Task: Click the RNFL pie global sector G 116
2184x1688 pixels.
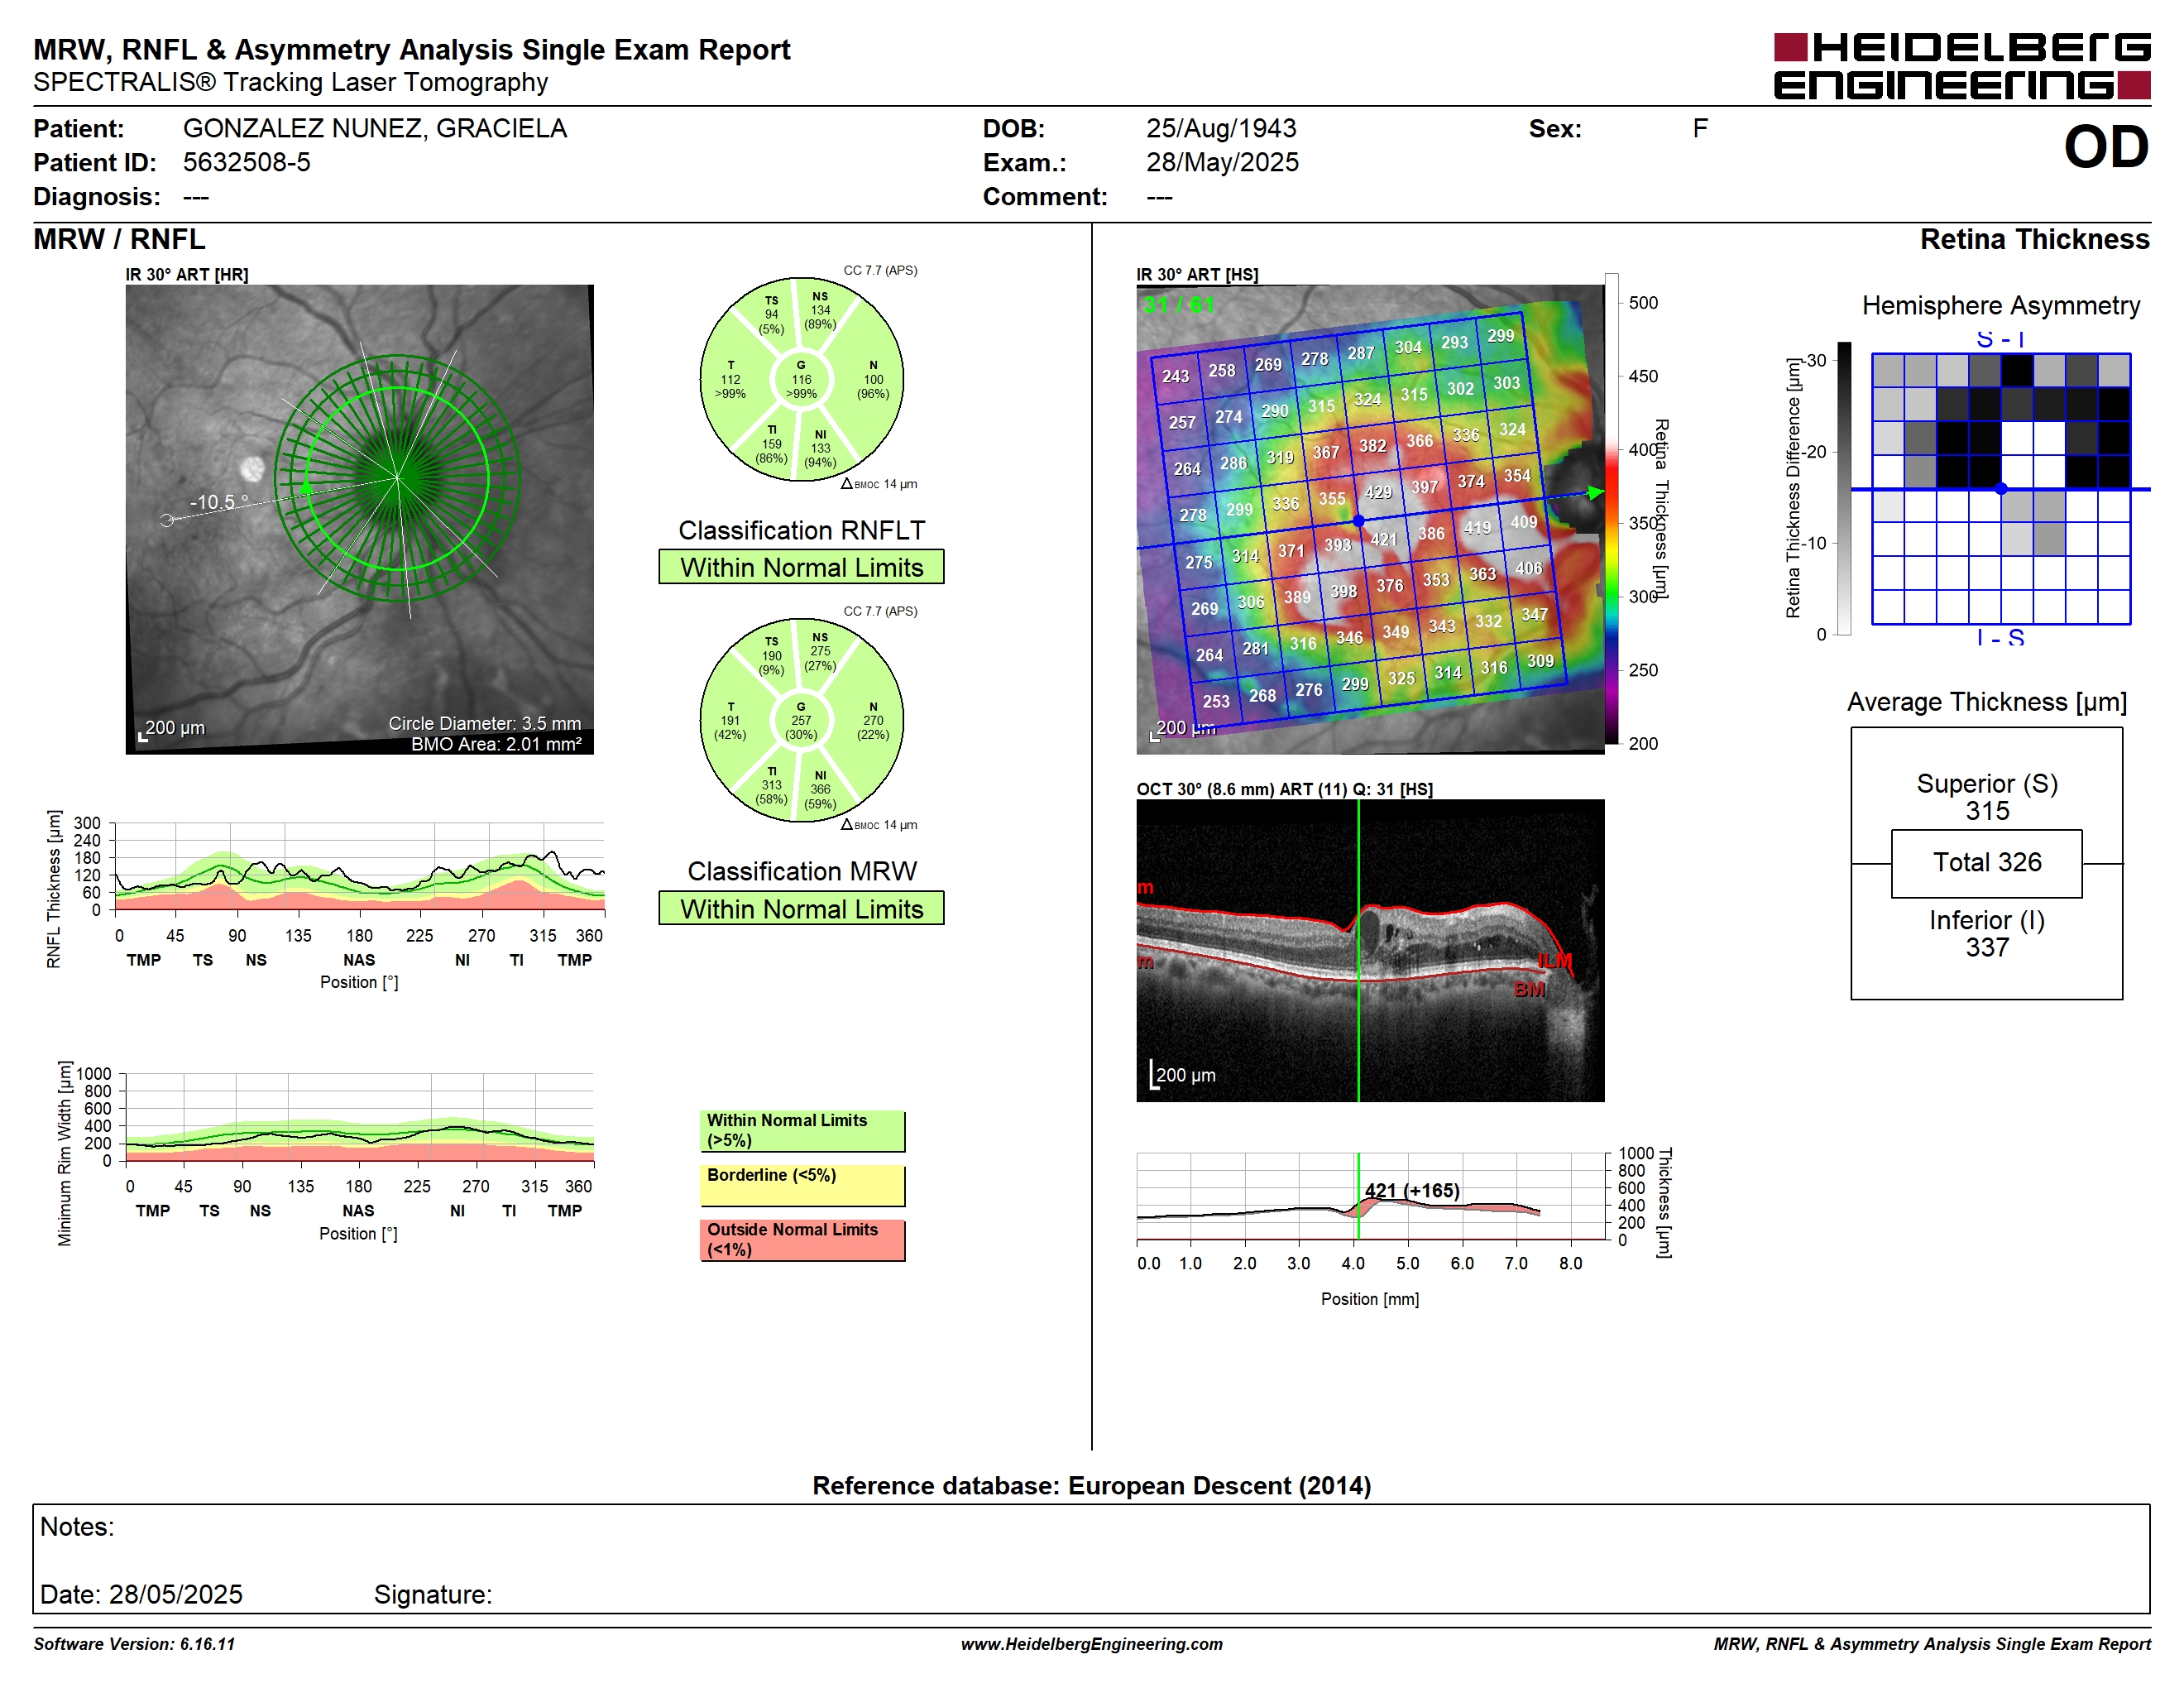Action: click(x=801, y=379)
